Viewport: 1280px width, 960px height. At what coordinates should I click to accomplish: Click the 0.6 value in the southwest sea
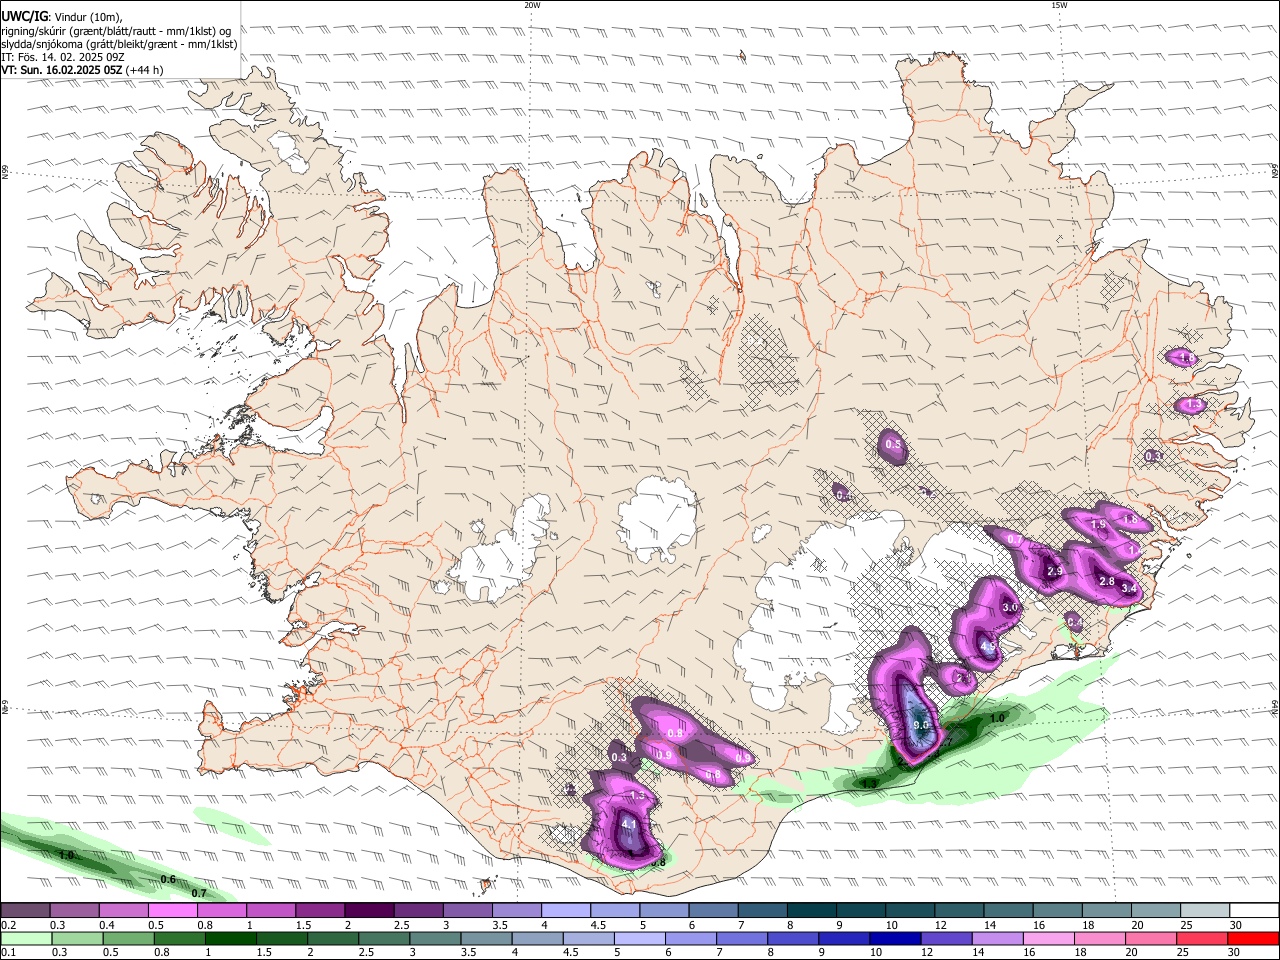pos(168,880)
